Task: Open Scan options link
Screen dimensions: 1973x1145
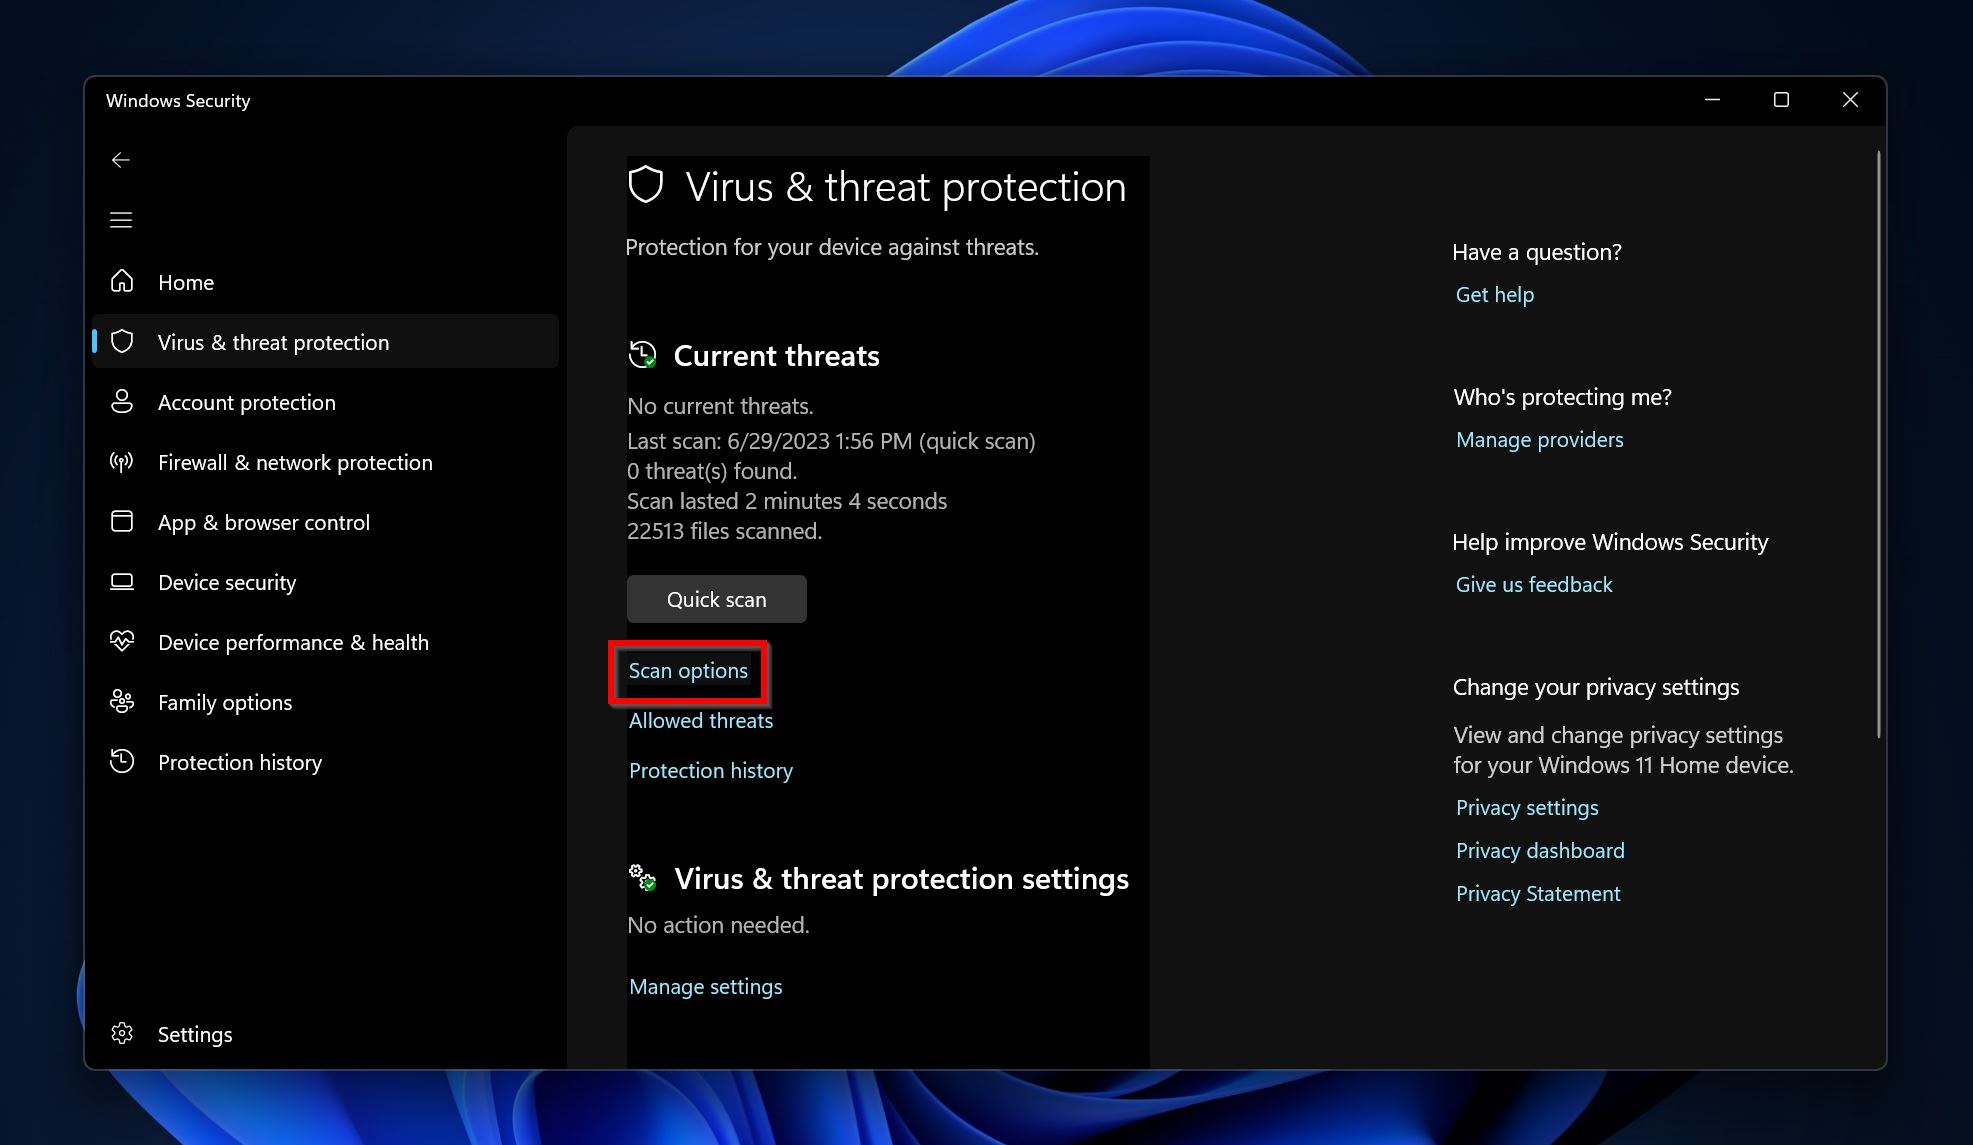Action: 688,669
